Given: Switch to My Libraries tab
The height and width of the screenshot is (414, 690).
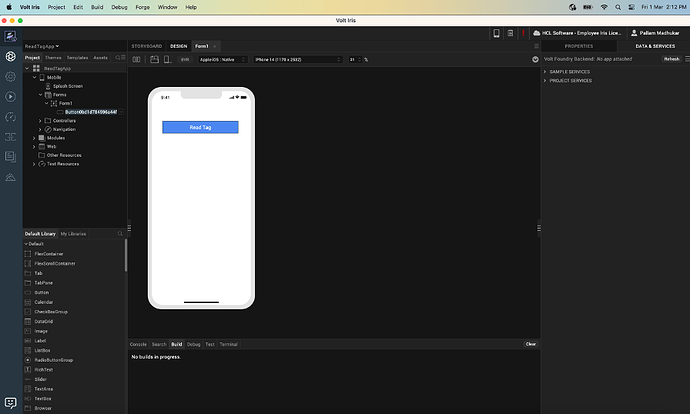Looking at the screenshot, I should (x=73, y=234).
